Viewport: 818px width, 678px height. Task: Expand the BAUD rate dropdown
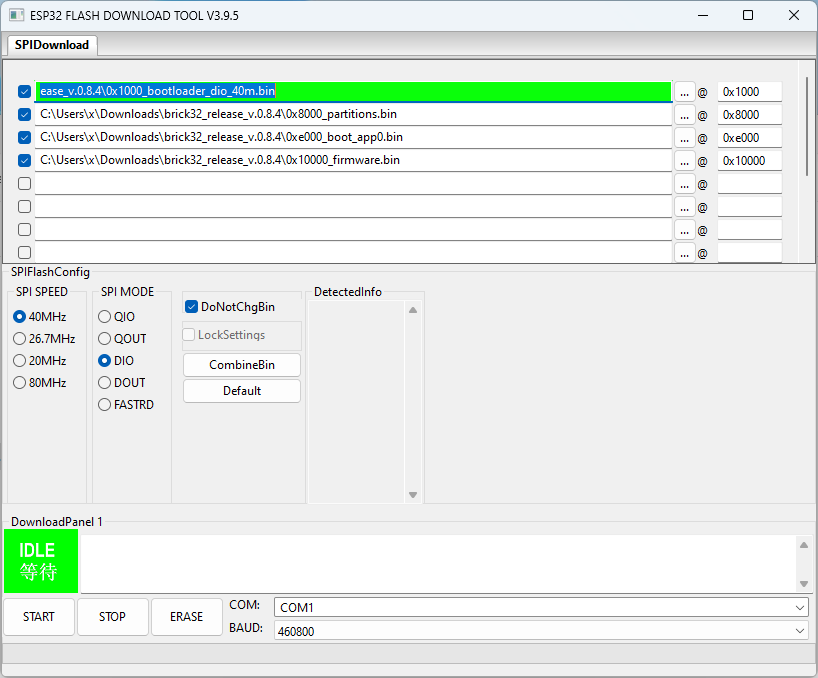coord(540,631)
